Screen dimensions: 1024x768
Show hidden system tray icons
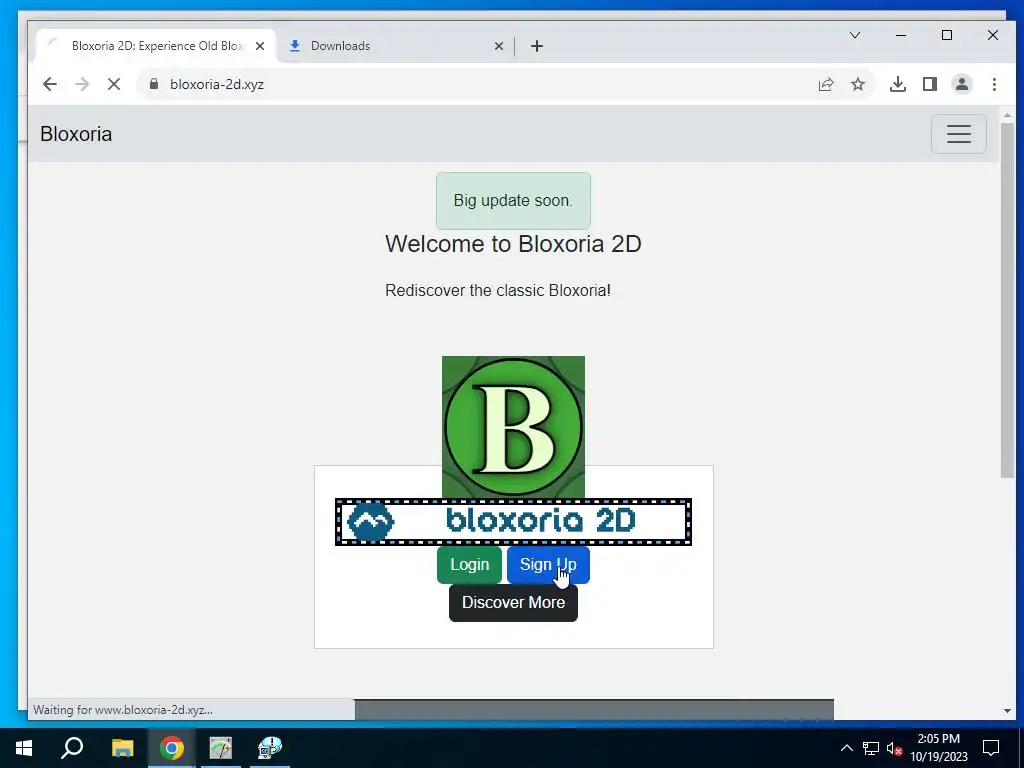846,748
